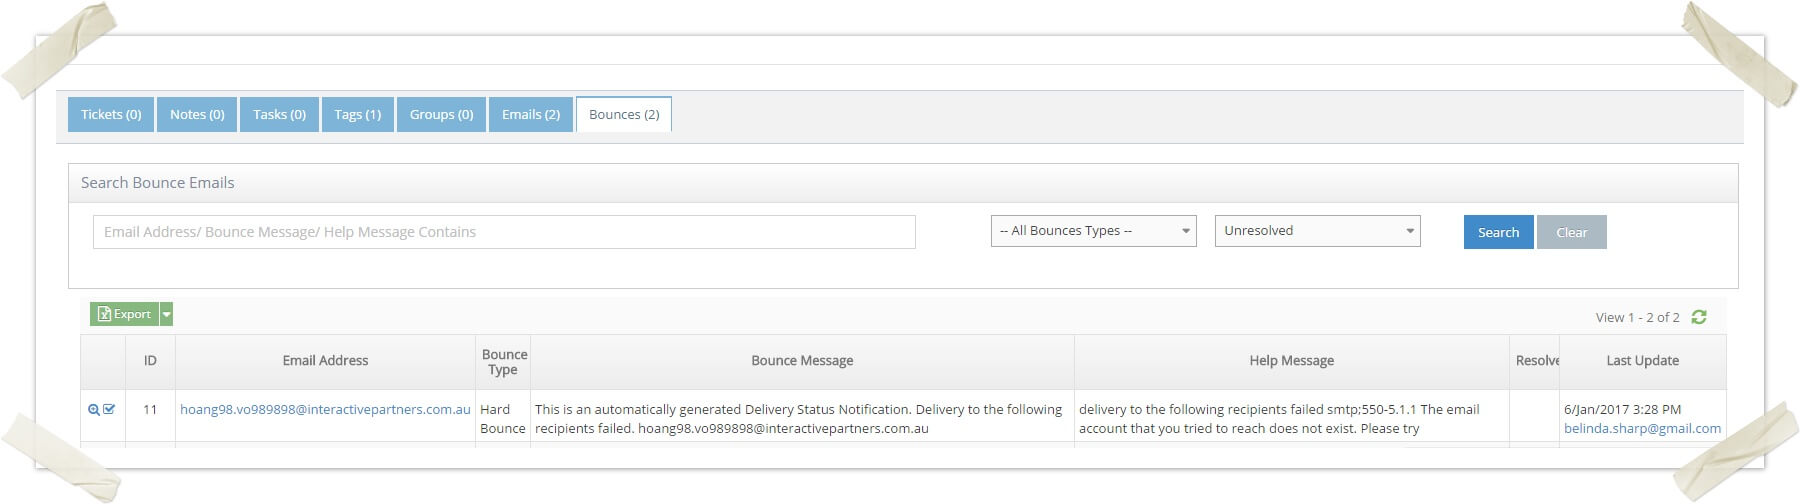
Task: Click the Clear button
Action: click(1571, 232)
